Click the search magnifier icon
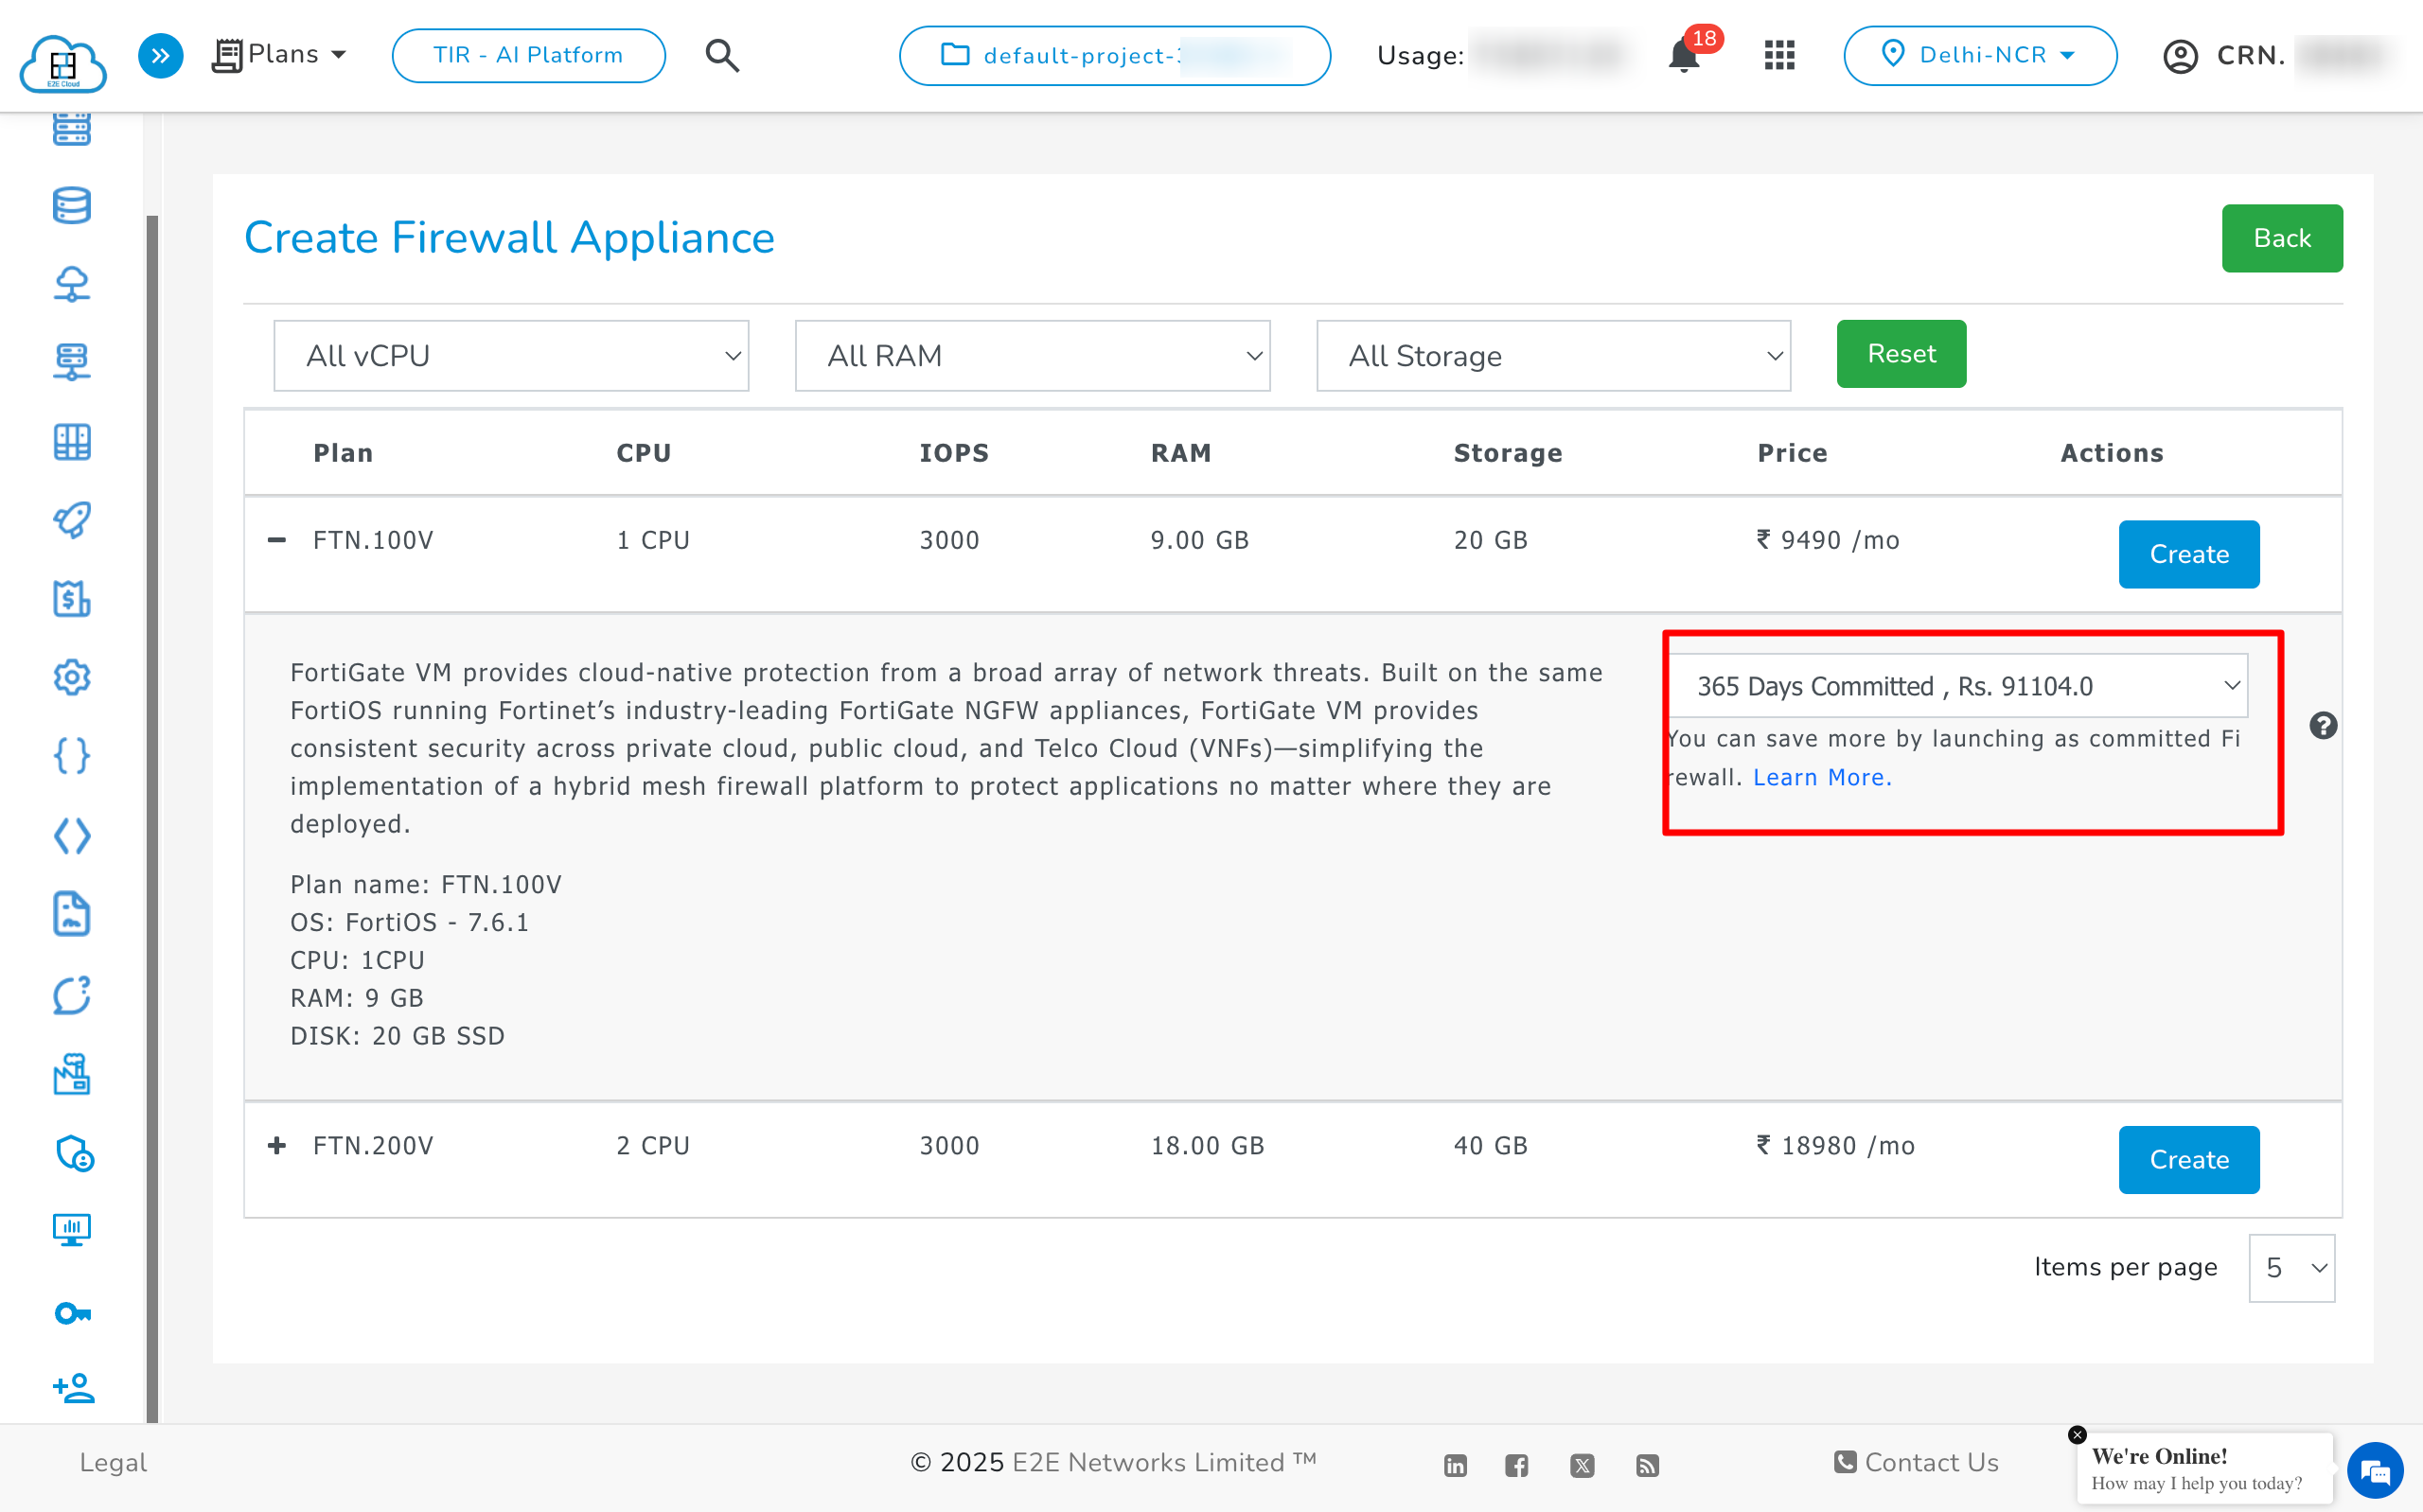Viewport: 2423px width, 1512px height. click(x=722, y=55)
